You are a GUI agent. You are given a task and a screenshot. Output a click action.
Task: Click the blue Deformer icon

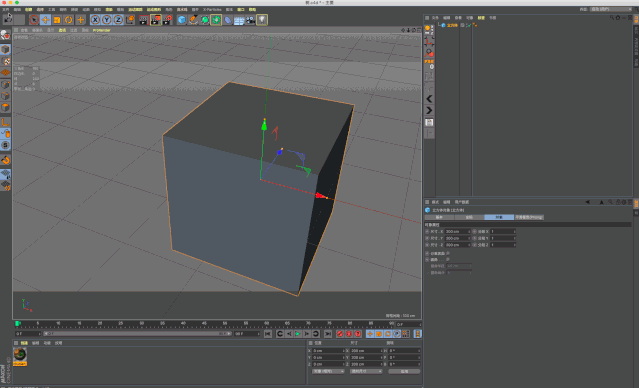(x=228, y=20)
